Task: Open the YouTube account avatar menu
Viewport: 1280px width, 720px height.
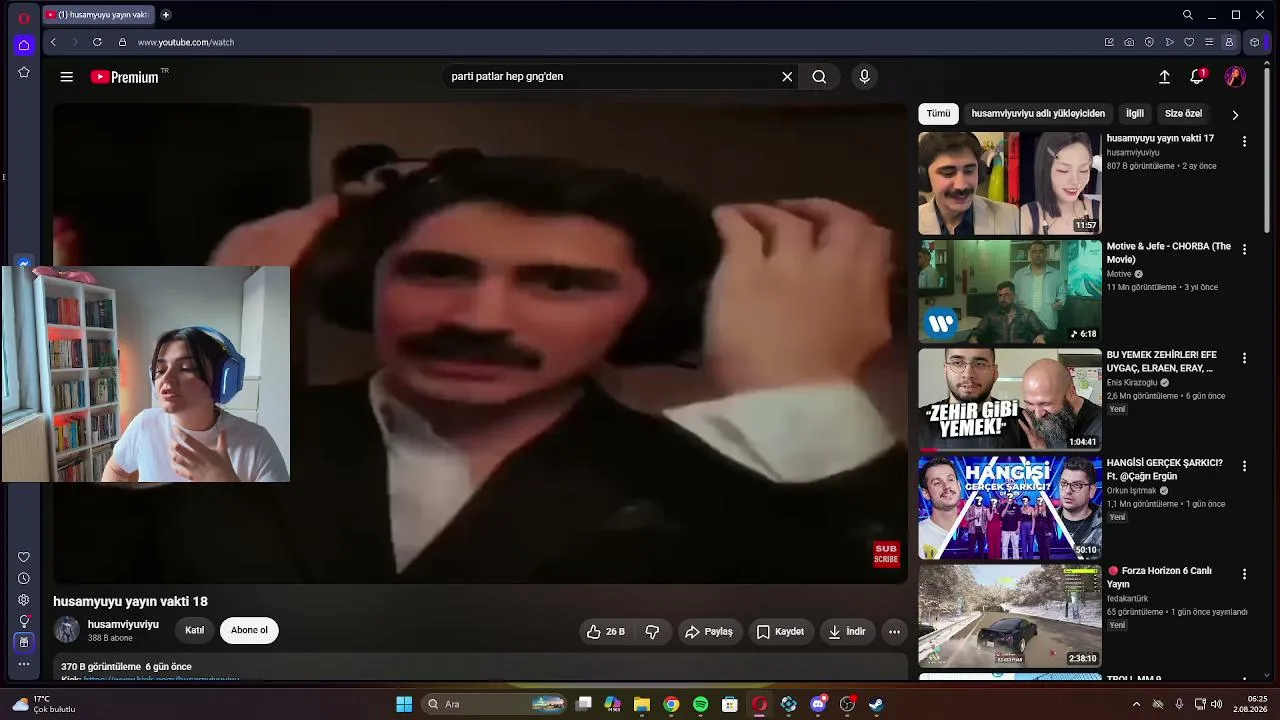Action: point(1235,77)
